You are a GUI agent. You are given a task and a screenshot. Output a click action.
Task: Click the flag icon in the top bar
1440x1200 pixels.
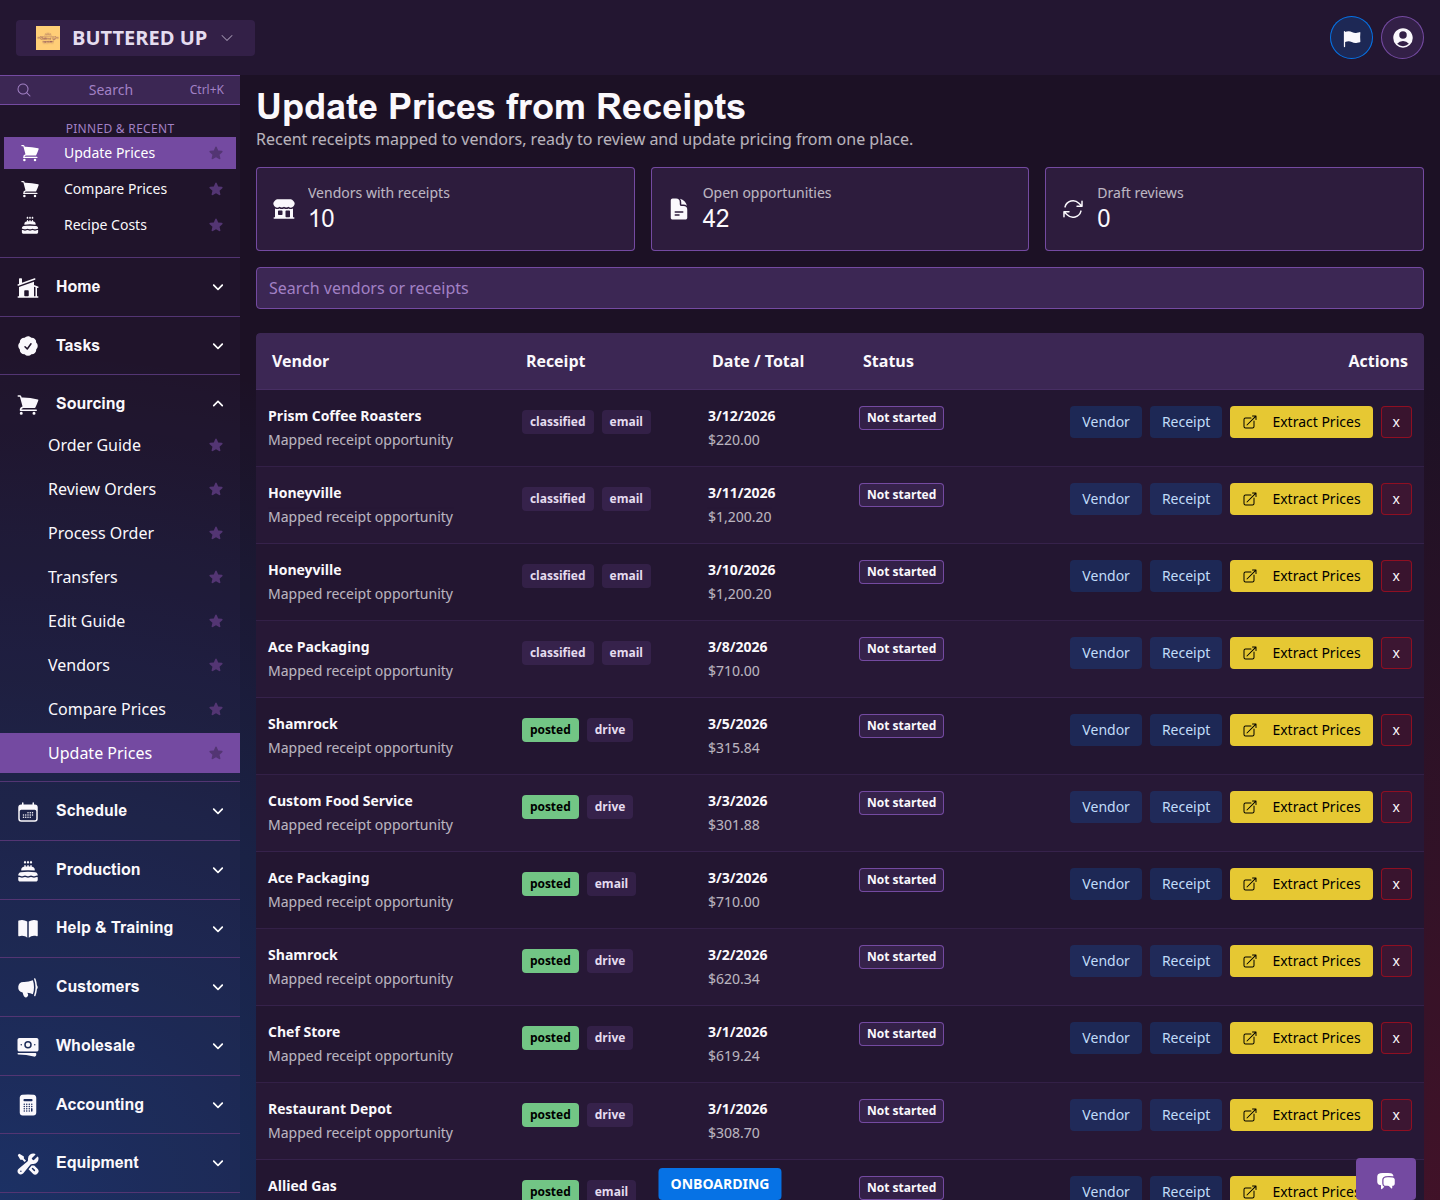(1351, 37)
